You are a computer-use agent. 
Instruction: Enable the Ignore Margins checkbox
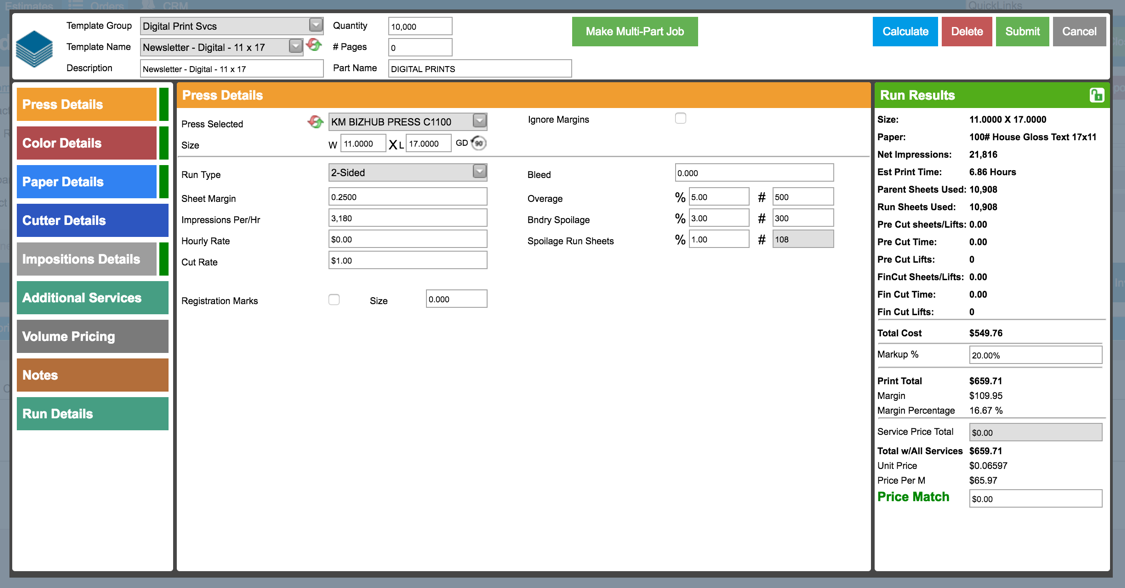(680, 119)
